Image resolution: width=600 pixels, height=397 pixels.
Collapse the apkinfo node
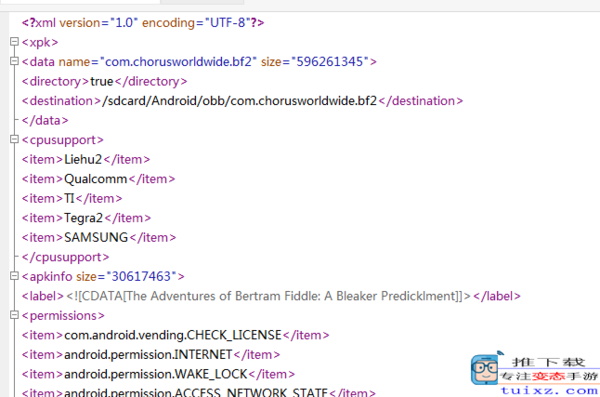(14, 276)
